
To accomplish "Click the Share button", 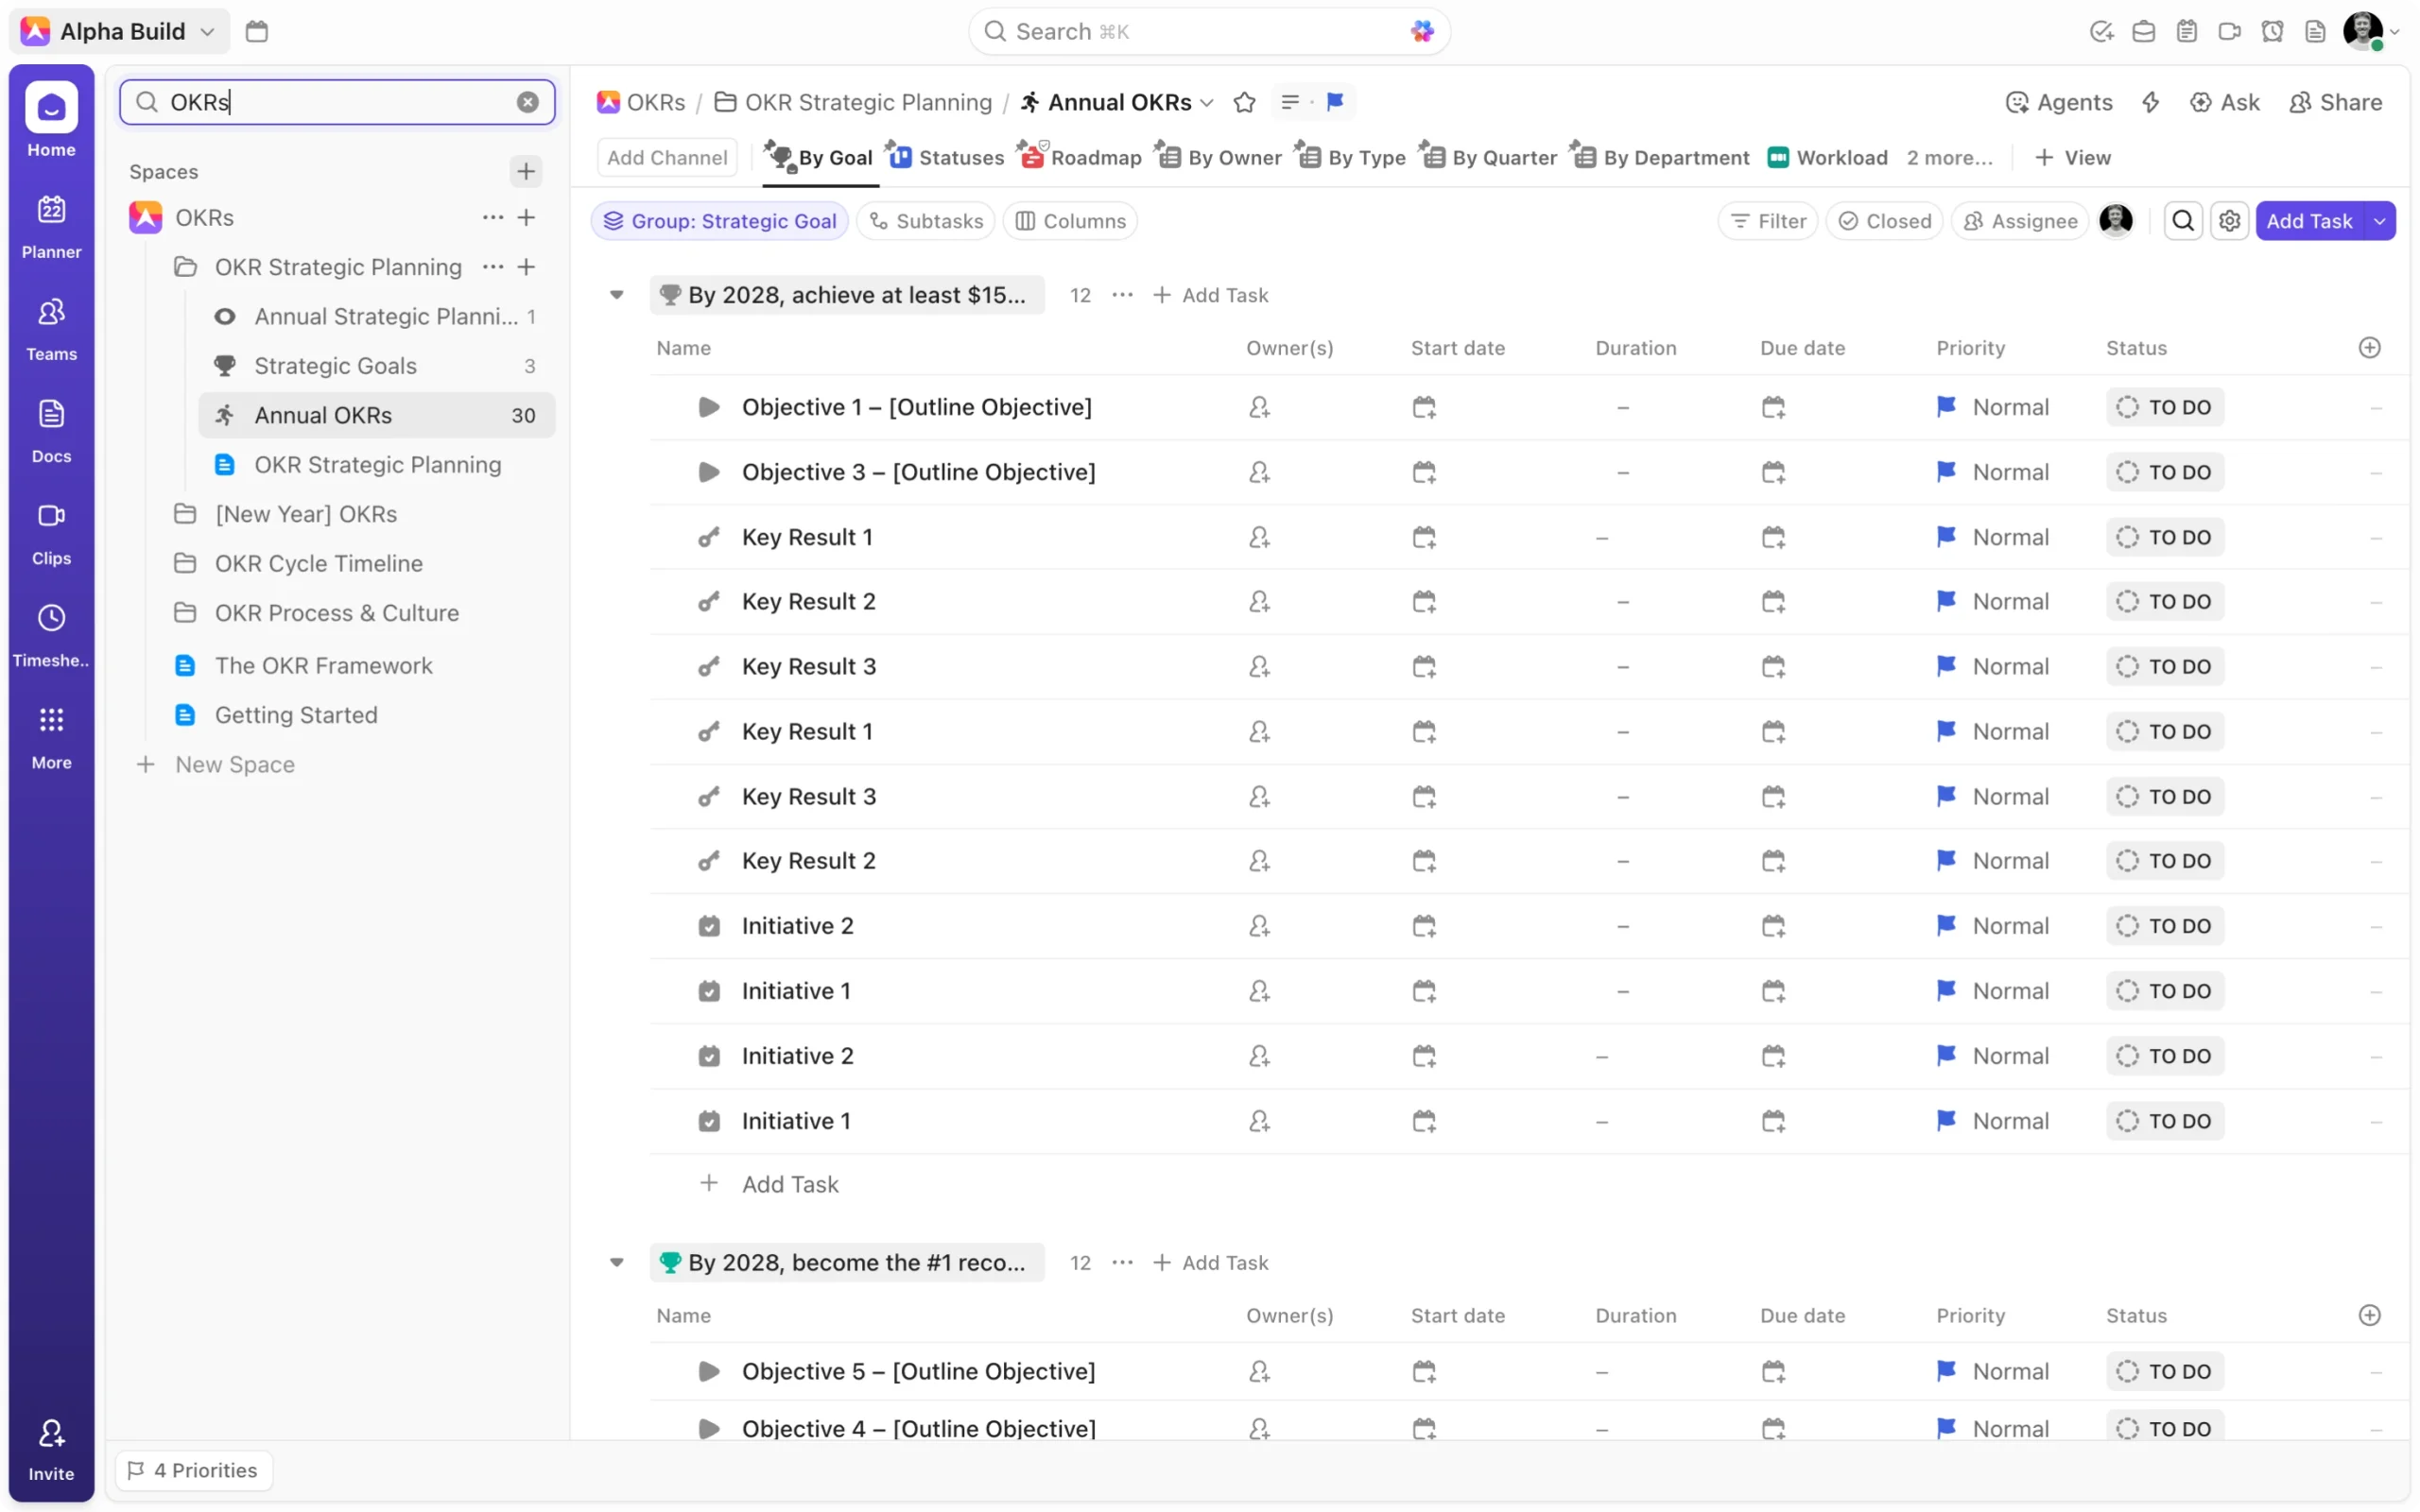I will click(2336, 102).
